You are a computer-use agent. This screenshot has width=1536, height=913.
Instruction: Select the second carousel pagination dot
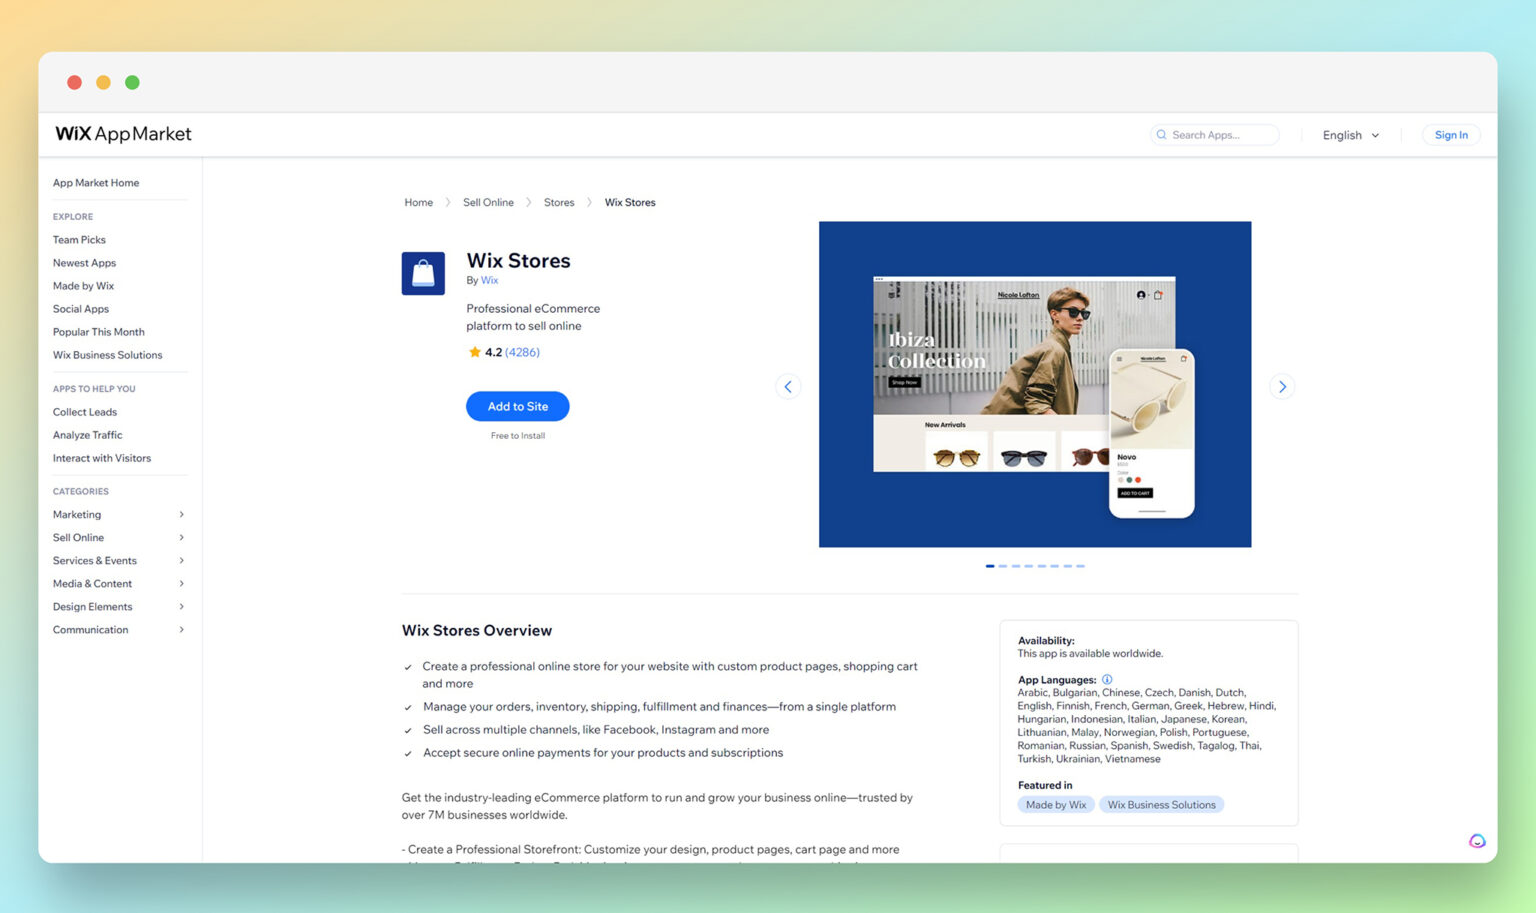[x=1002, y=565]
